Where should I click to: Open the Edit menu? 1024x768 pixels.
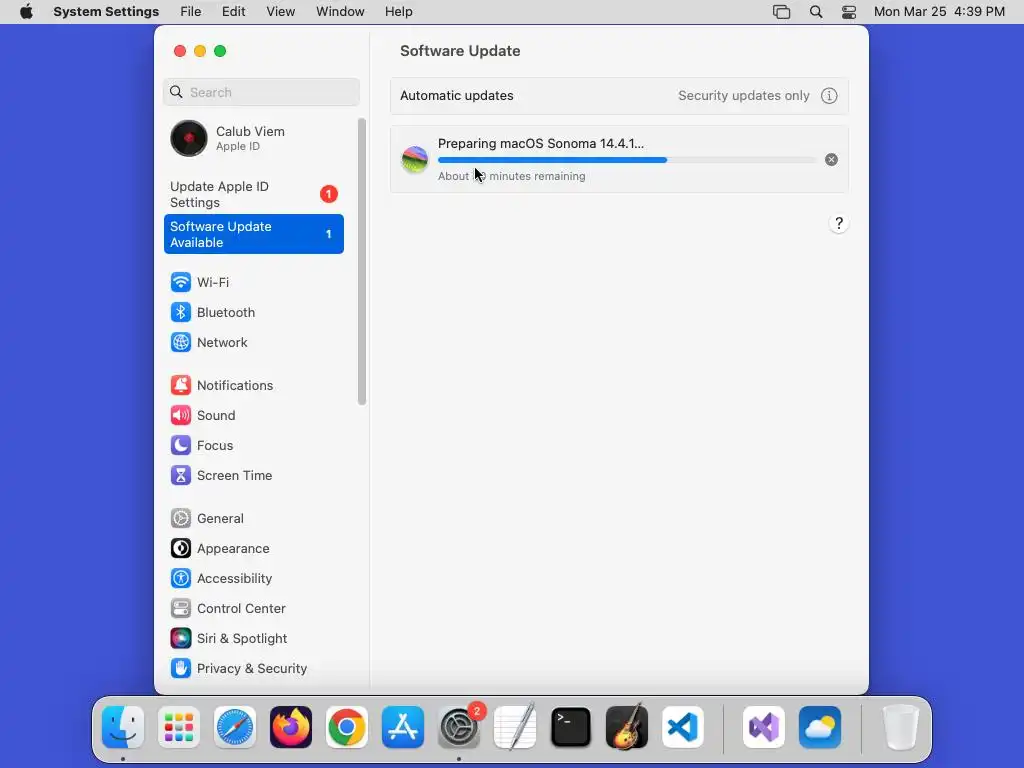[233, 12]
